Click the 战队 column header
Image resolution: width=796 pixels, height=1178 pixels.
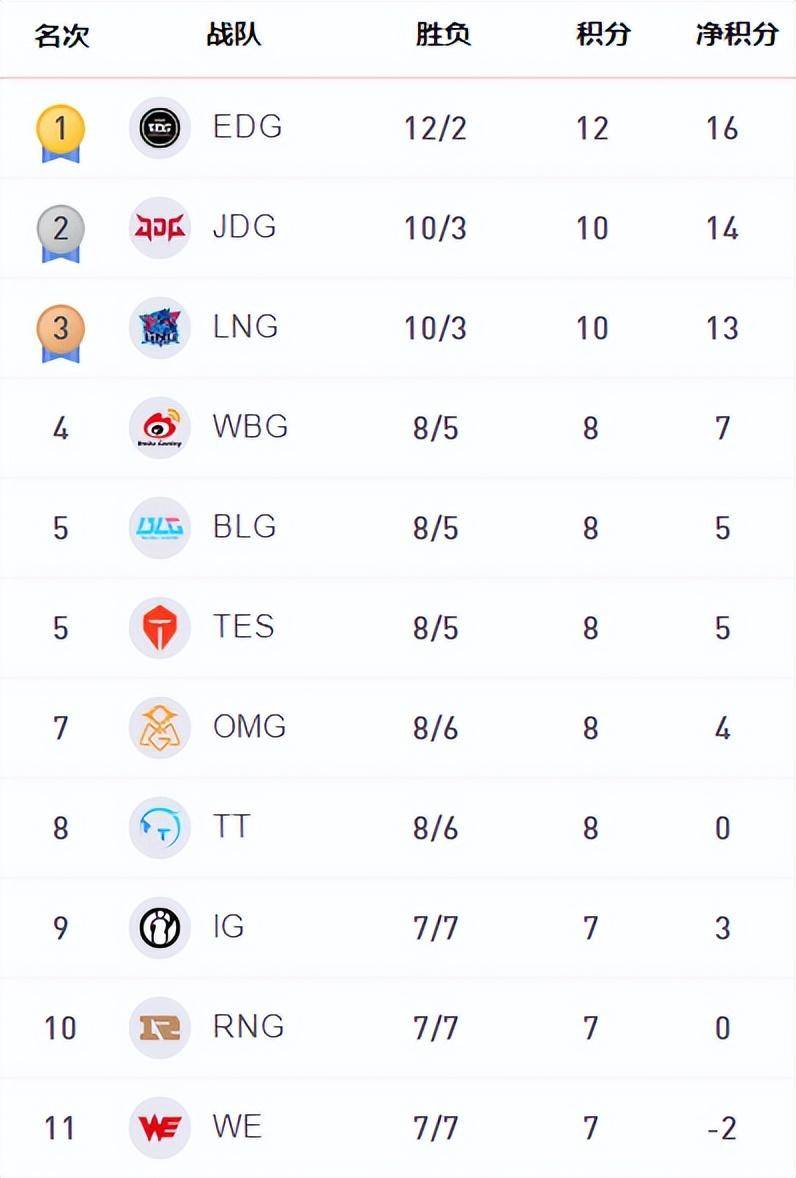click(x=233, y=35)
